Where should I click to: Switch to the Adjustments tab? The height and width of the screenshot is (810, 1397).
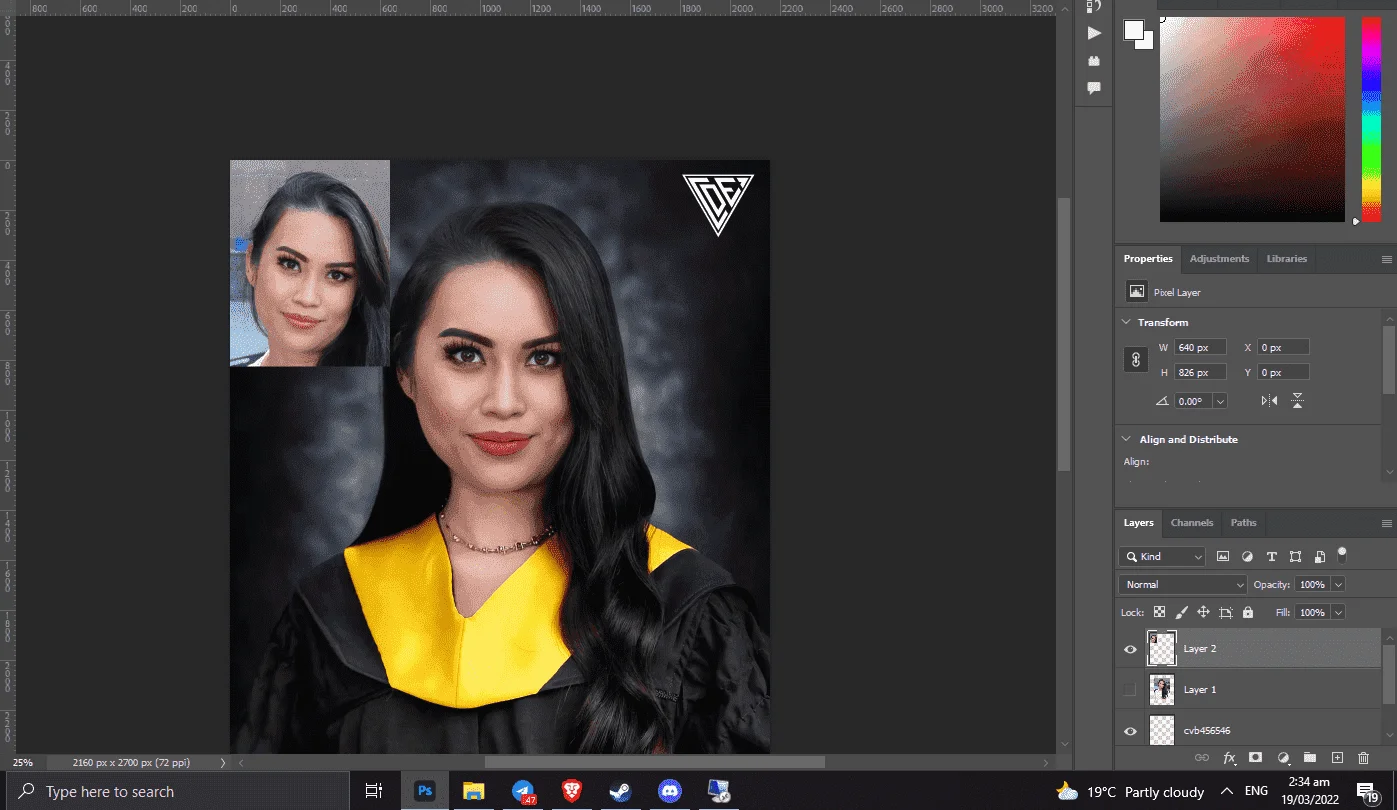pyautogui.click(x=1219, y=259)
